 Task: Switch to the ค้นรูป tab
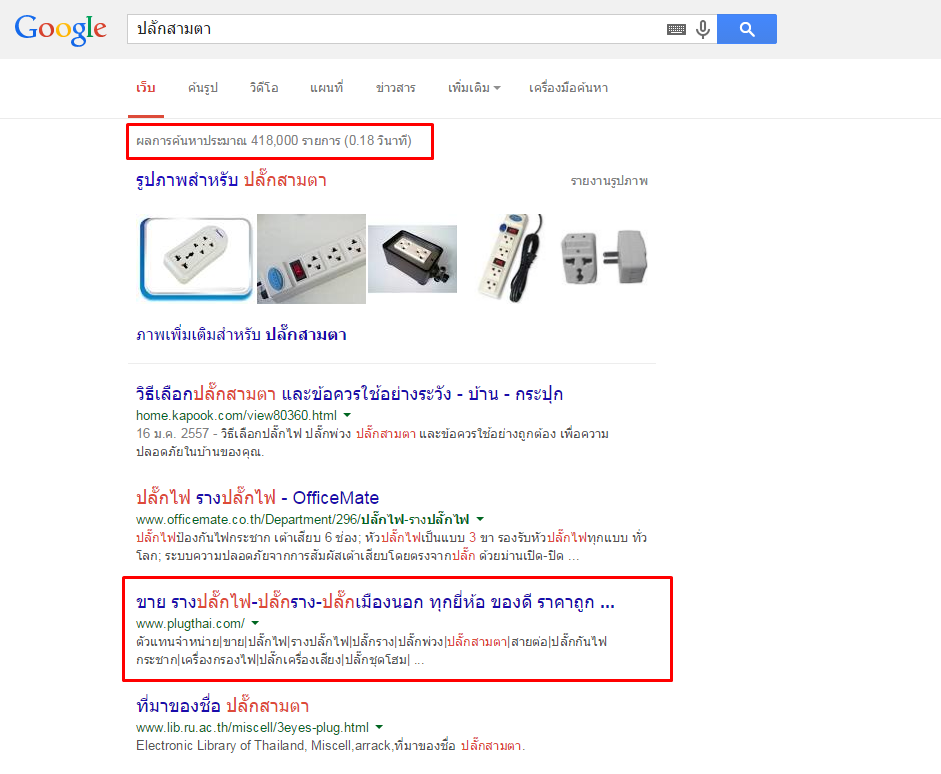[x=202, y=88]
